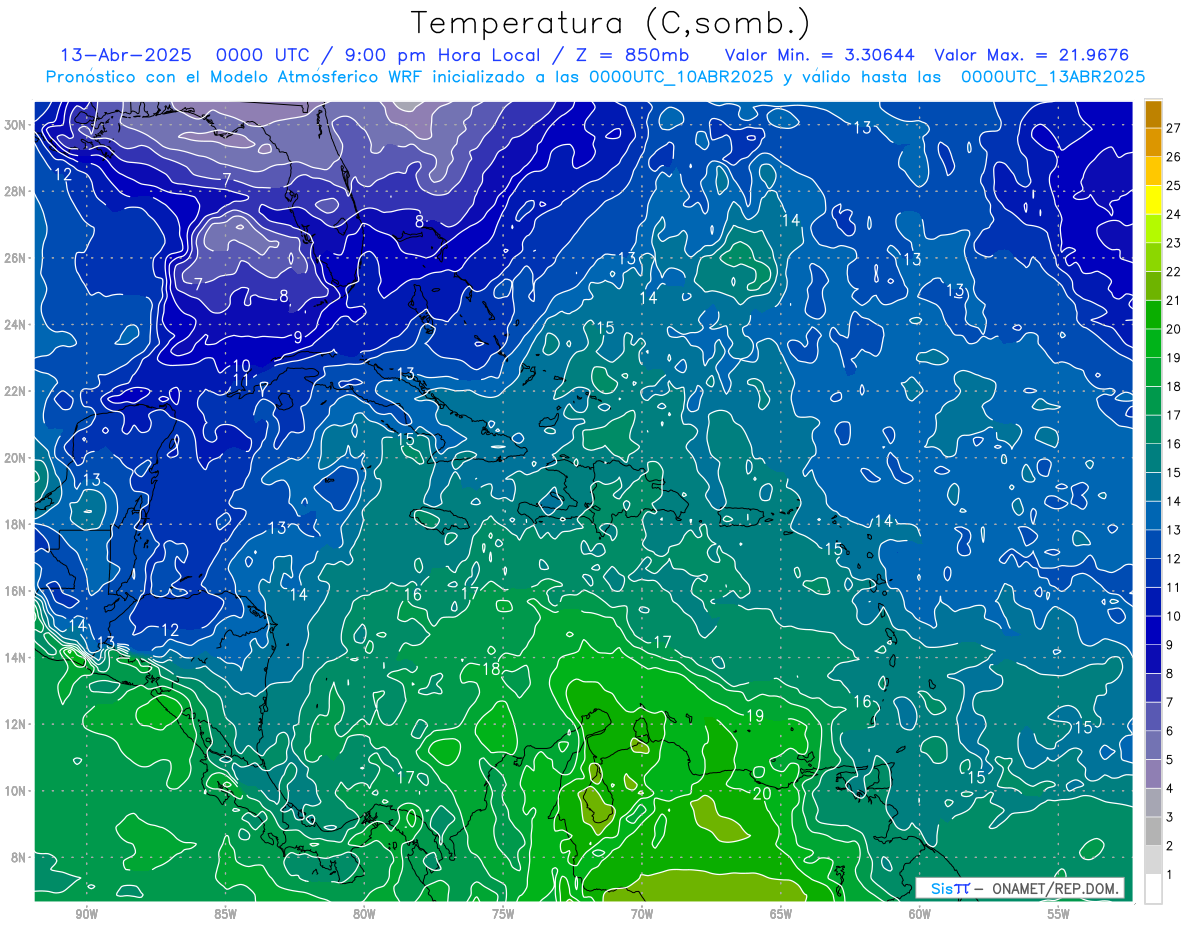Click the 85W longitude axis label
The image size is (1200, 927).
[x=225, y=915]
